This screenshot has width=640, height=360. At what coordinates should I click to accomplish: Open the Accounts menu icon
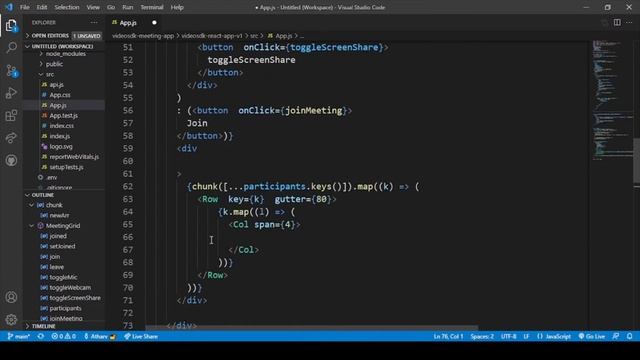(11, 297)
